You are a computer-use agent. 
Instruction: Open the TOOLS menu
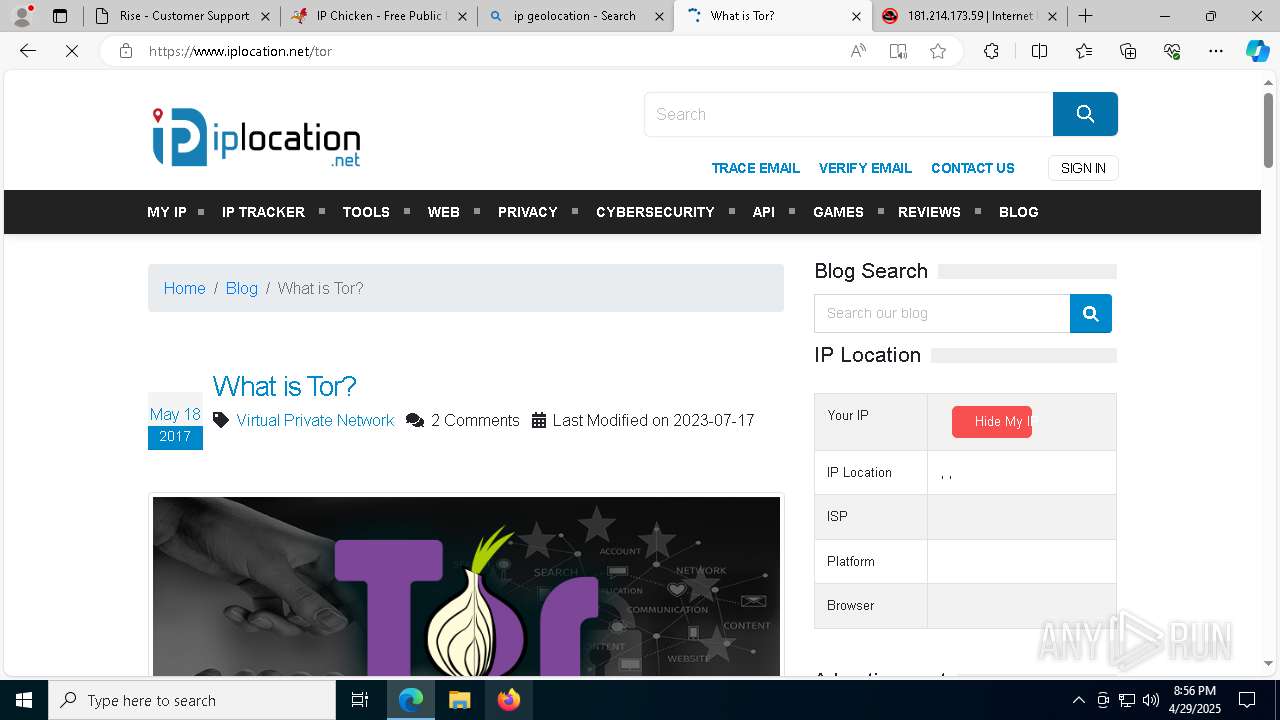[x=366, y=212]
